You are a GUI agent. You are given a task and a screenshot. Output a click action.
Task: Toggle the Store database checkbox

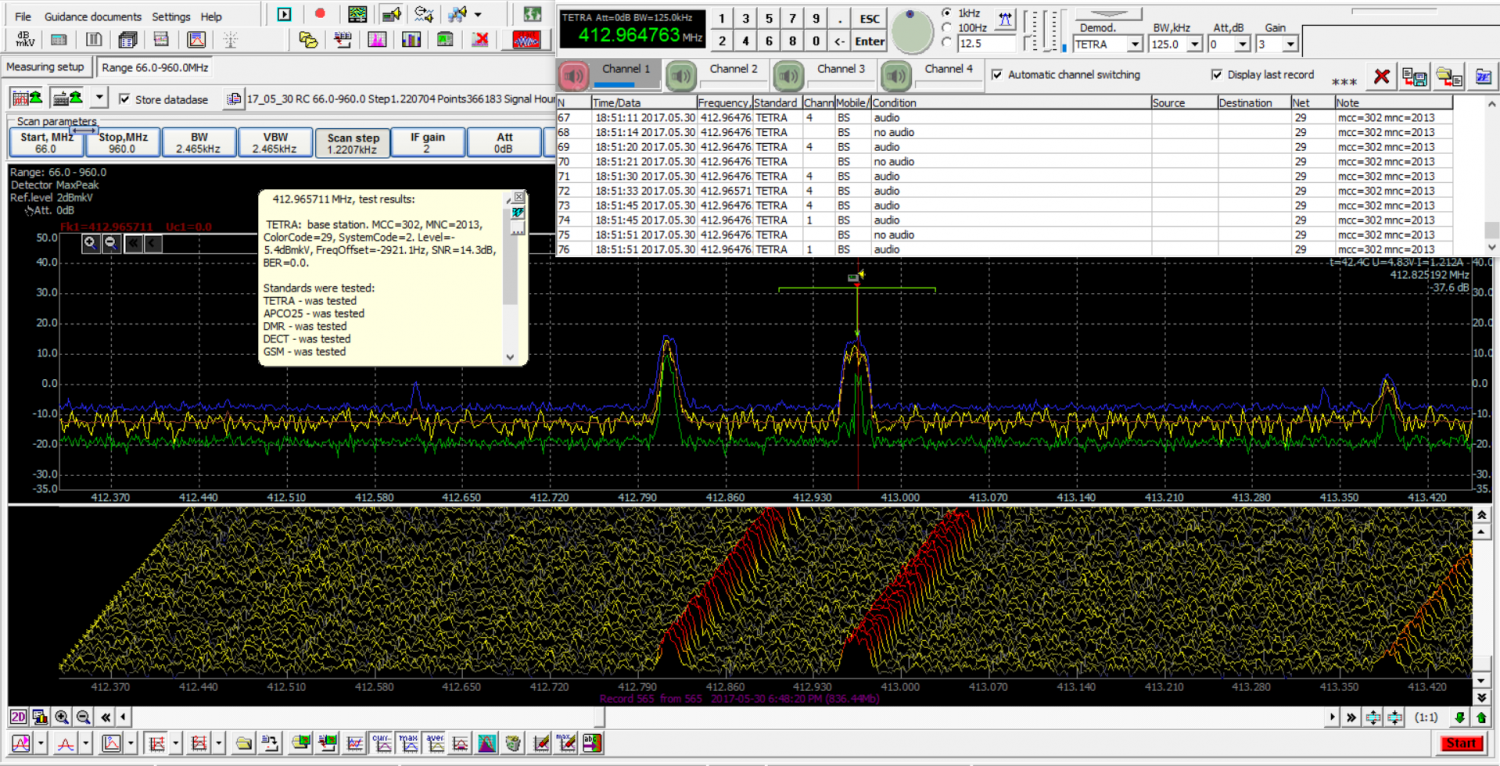pyautogui.click(x=125, y=99)
